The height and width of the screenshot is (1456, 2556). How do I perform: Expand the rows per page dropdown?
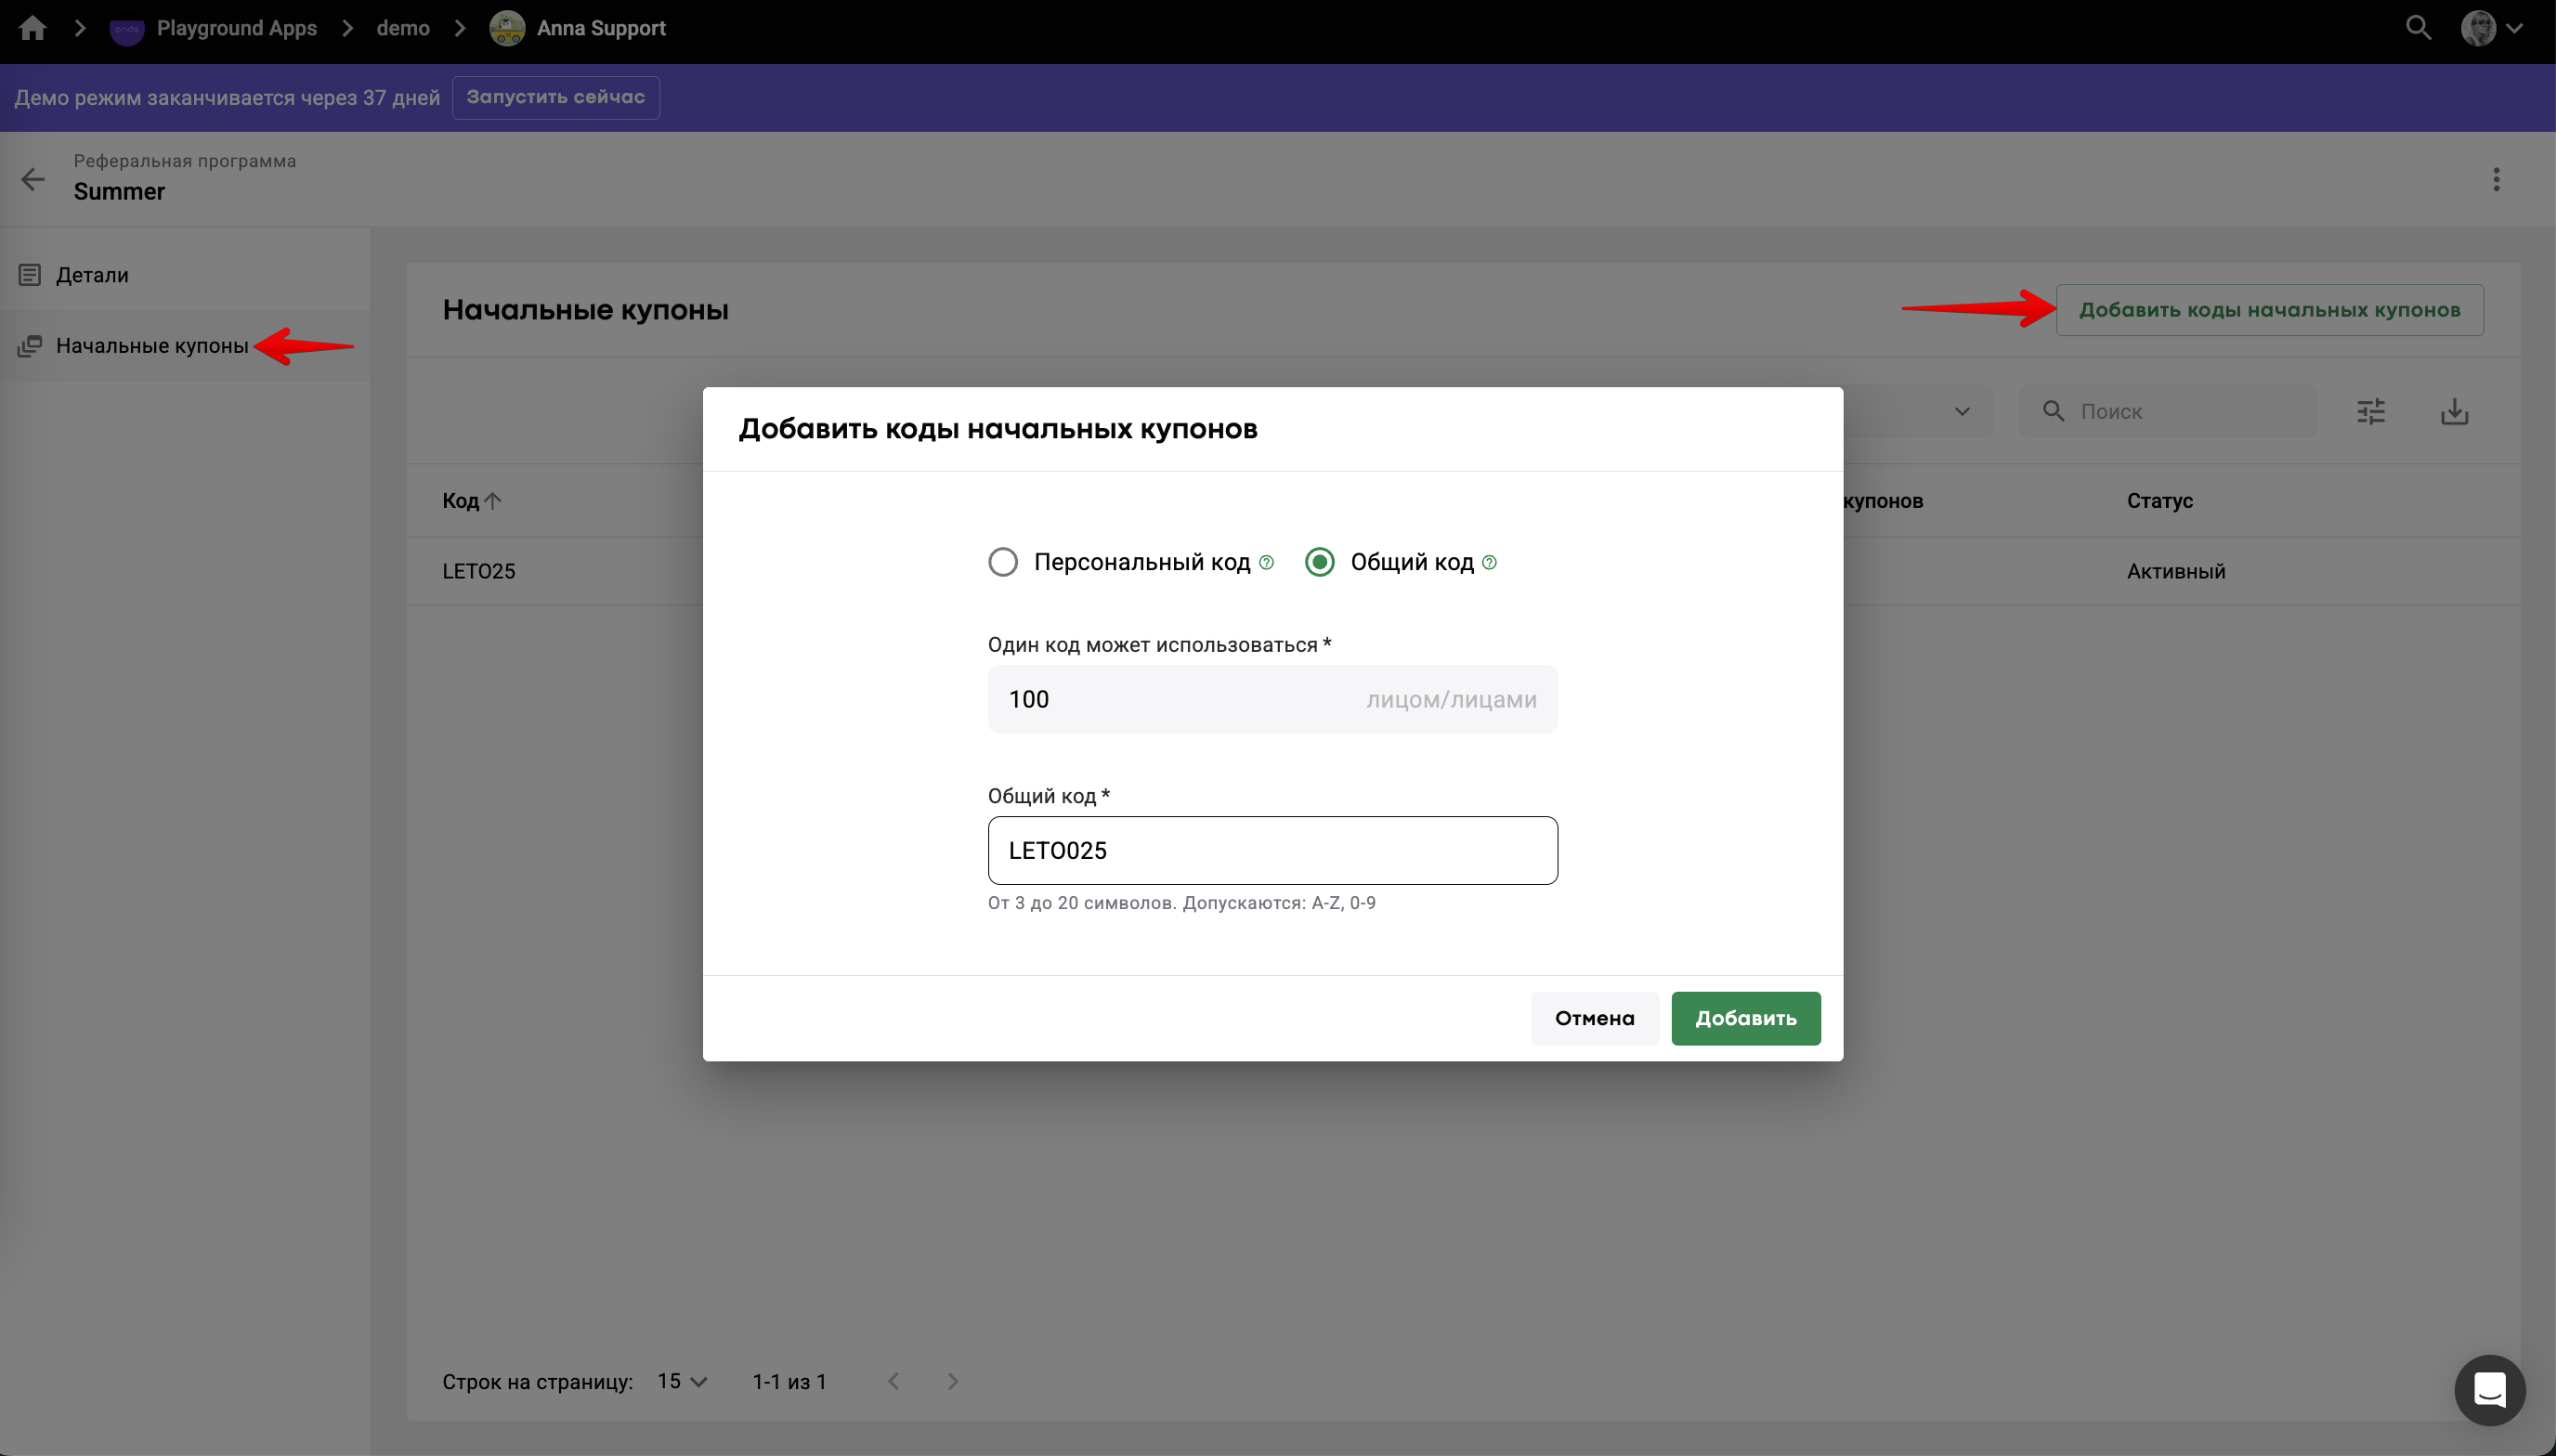682,1381
